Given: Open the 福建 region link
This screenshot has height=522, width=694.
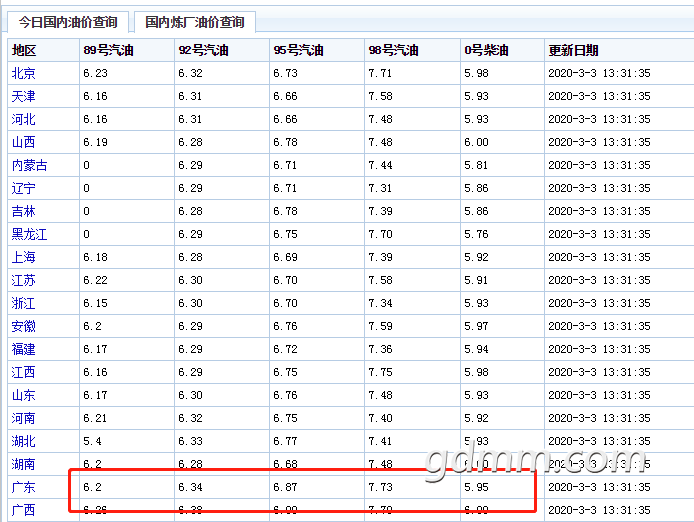Looking at the screenshot, I should click(x=23, y=349).
